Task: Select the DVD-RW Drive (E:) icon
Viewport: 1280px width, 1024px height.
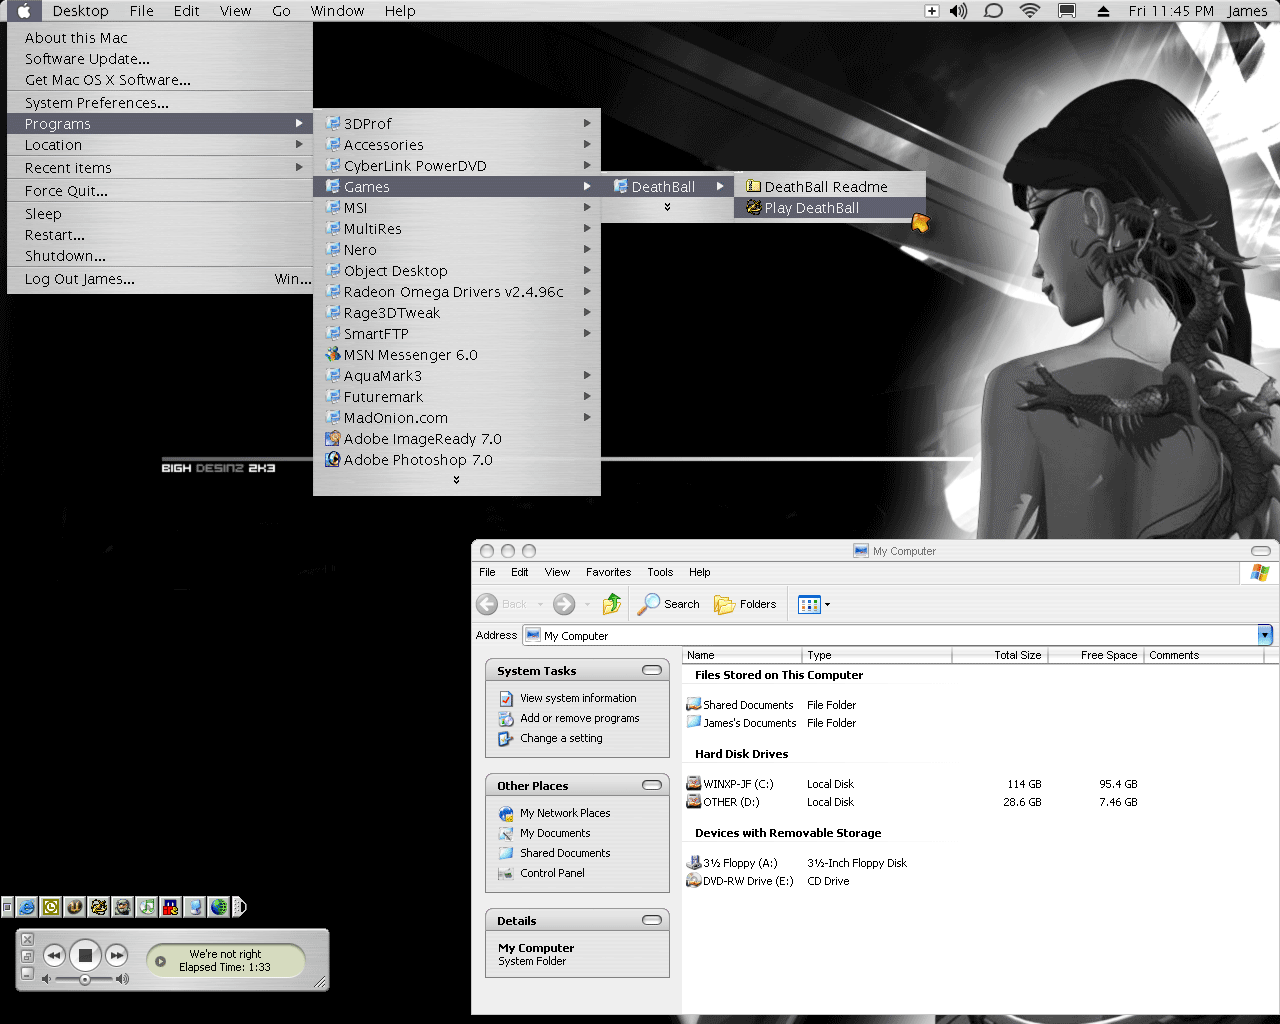Action: (694, 881)
